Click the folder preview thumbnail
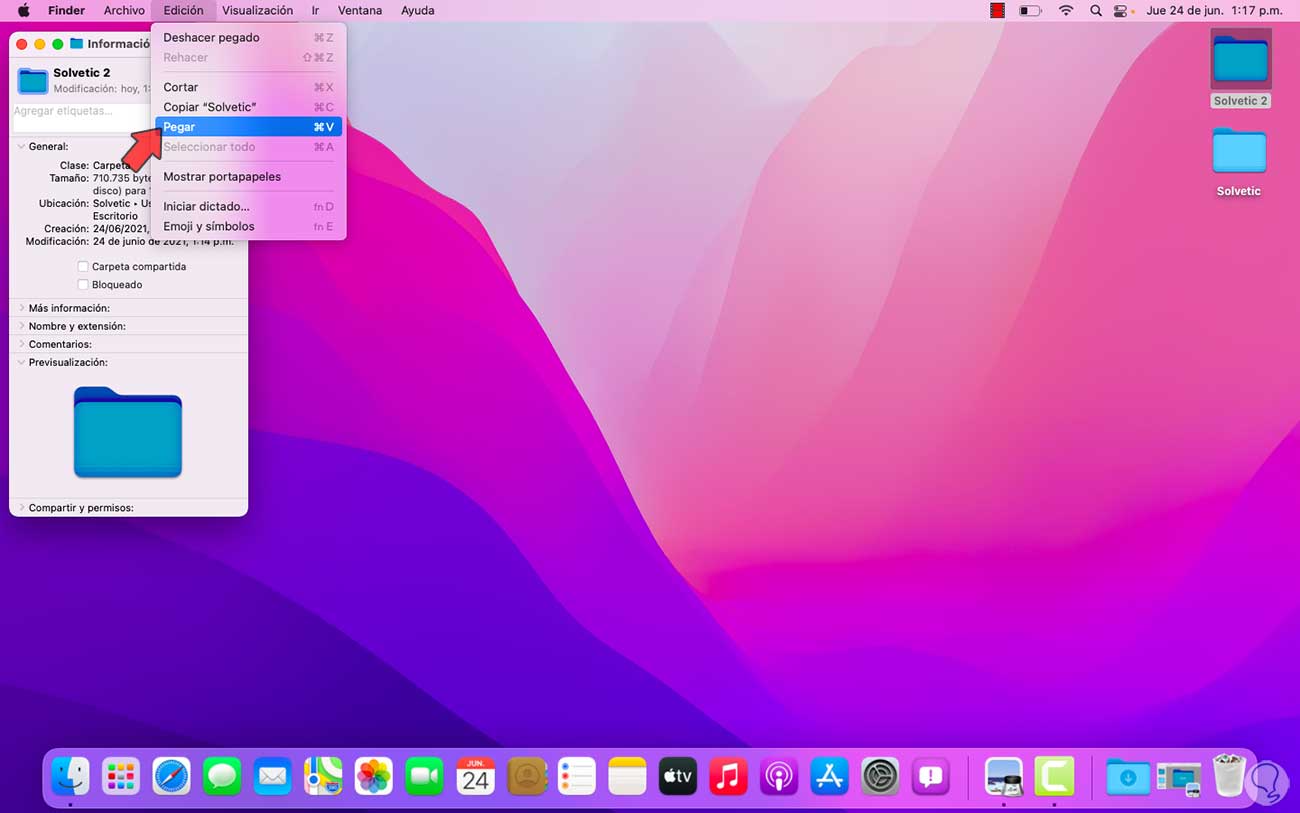The width and height of the screenshot is (1300, 813). (x=128, y=432)
